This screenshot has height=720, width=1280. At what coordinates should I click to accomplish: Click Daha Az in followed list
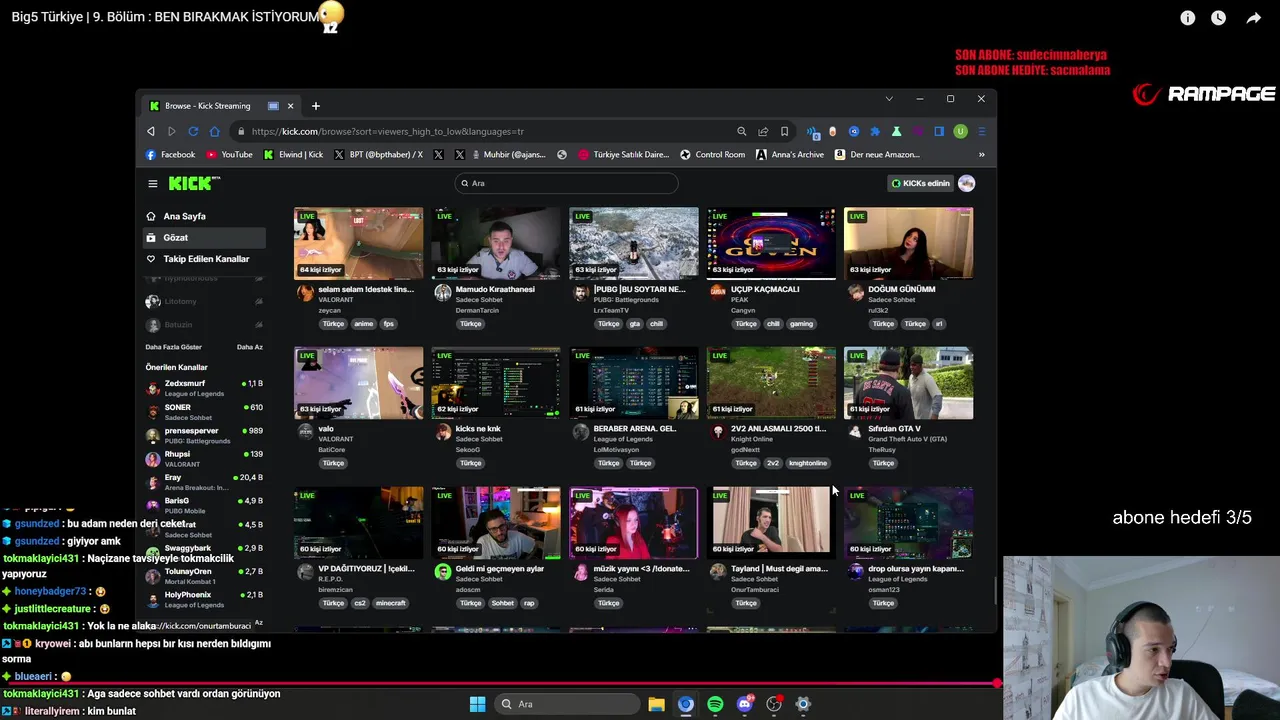pyautogui.click(x=250, y=347)
